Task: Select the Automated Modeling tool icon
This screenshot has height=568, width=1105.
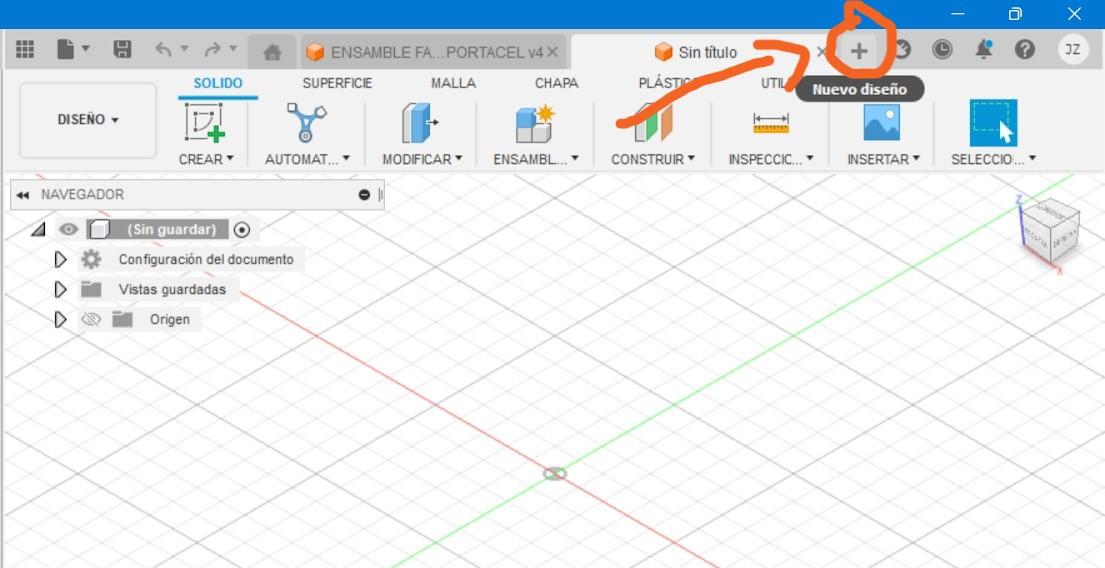Action: pos(307,123)
